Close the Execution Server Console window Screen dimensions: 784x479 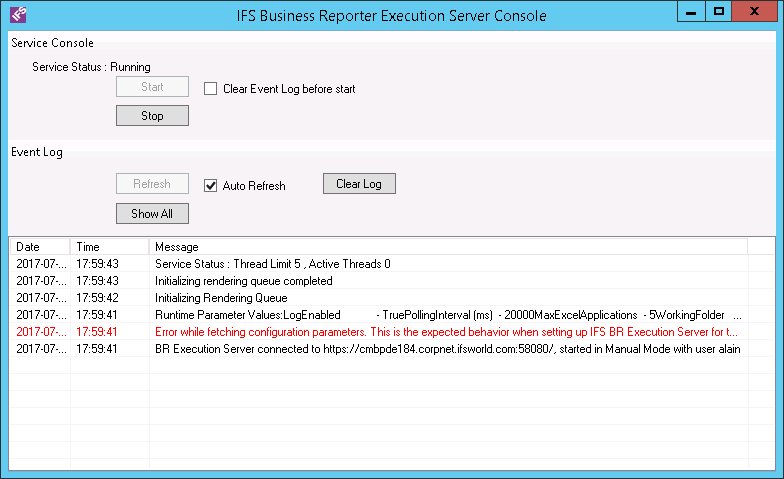pos(756,11)
